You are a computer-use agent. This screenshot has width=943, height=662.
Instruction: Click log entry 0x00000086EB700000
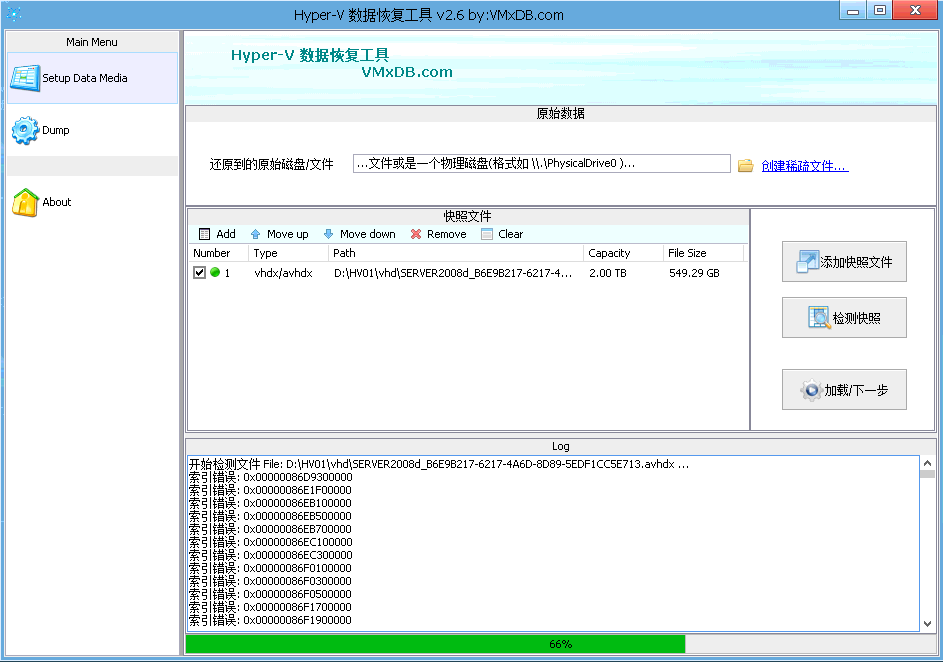coord(271,529)
